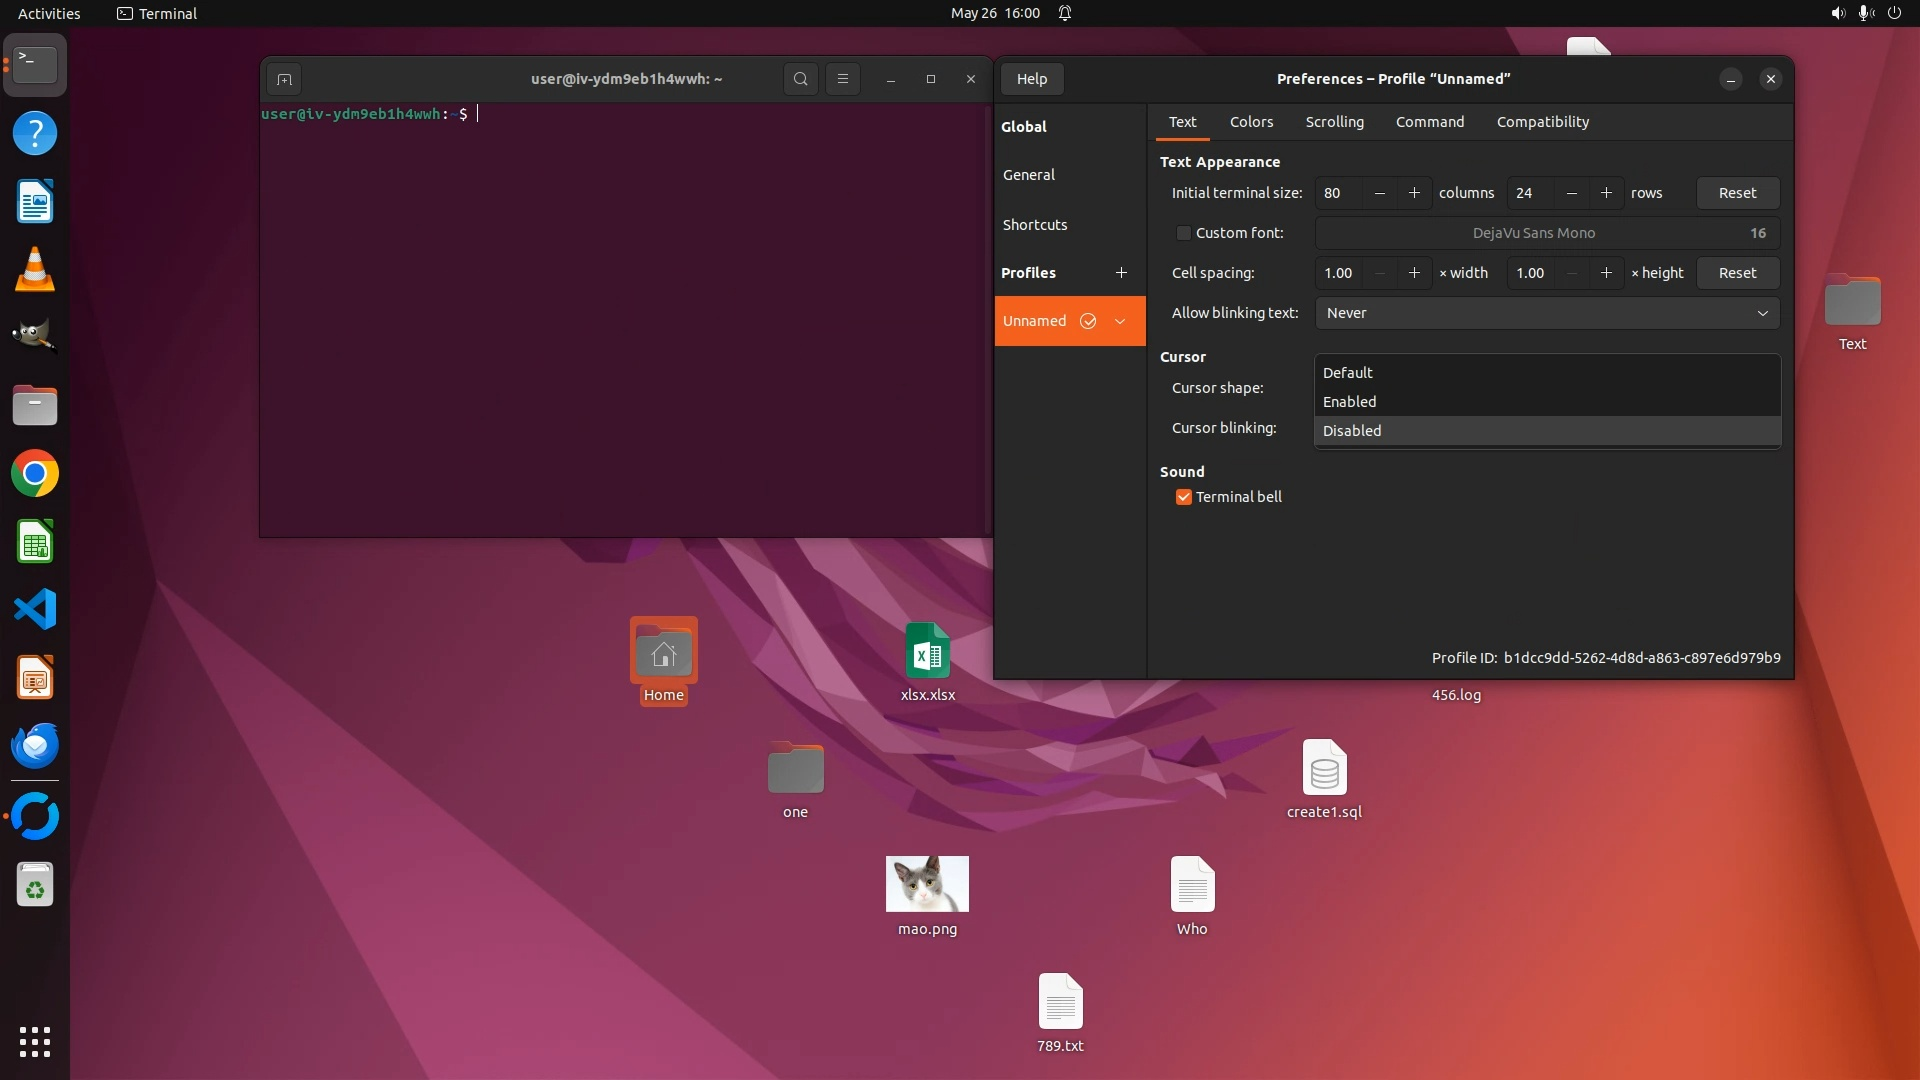Launch Google Chrome from the dock
The image size is (1920, 1080).
click(35, 474)
